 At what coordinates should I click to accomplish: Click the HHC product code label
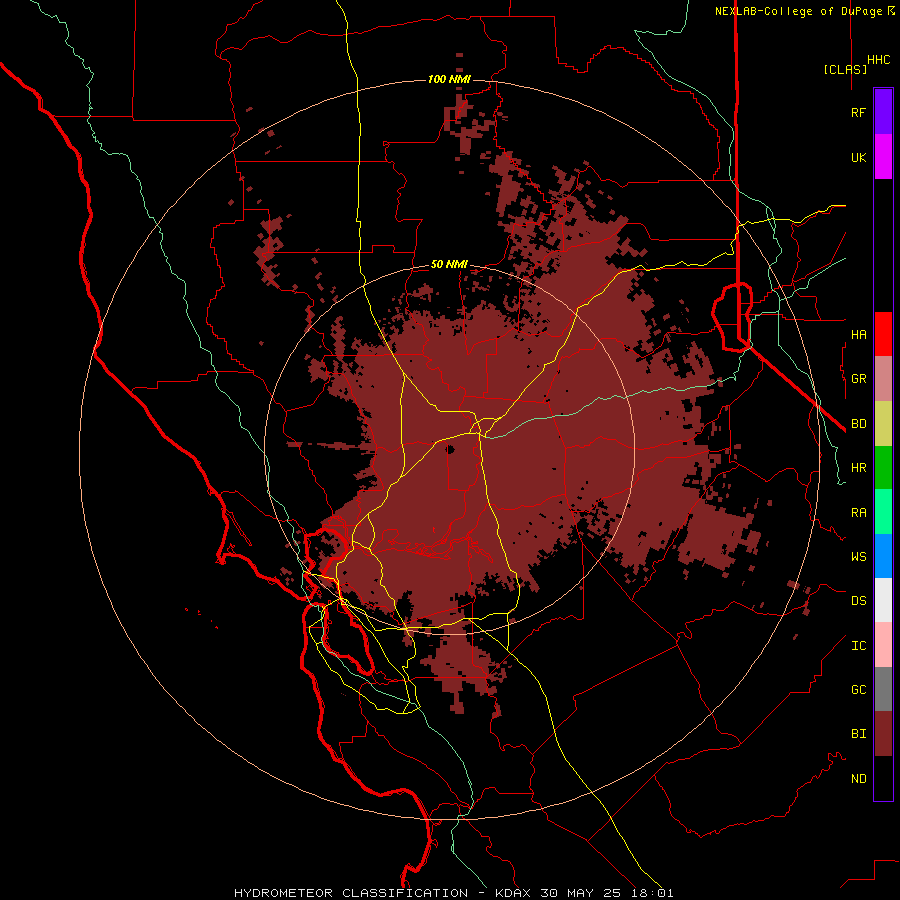click(x=878, y=60)
